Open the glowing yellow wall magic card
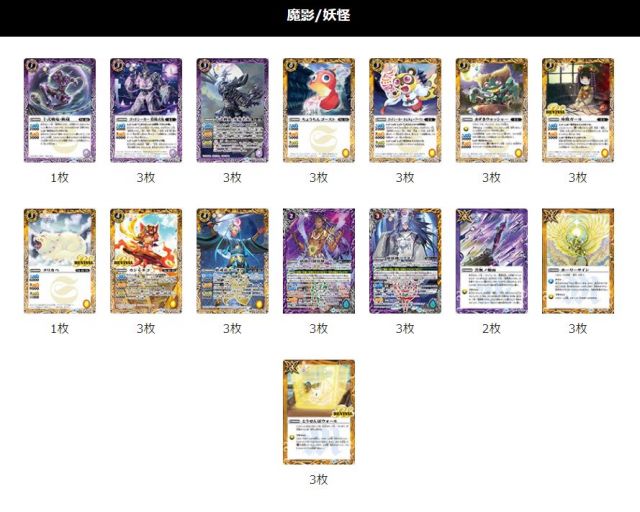This screenshot has width=640, height=512. coord(319,412)
